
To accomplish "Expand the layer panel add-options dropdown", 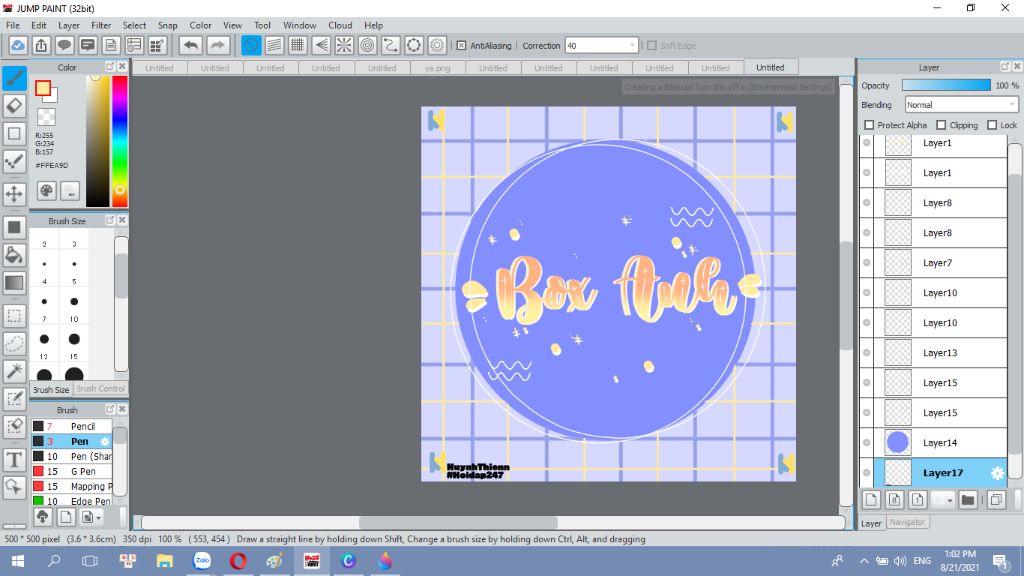I will tap(943, 500).
